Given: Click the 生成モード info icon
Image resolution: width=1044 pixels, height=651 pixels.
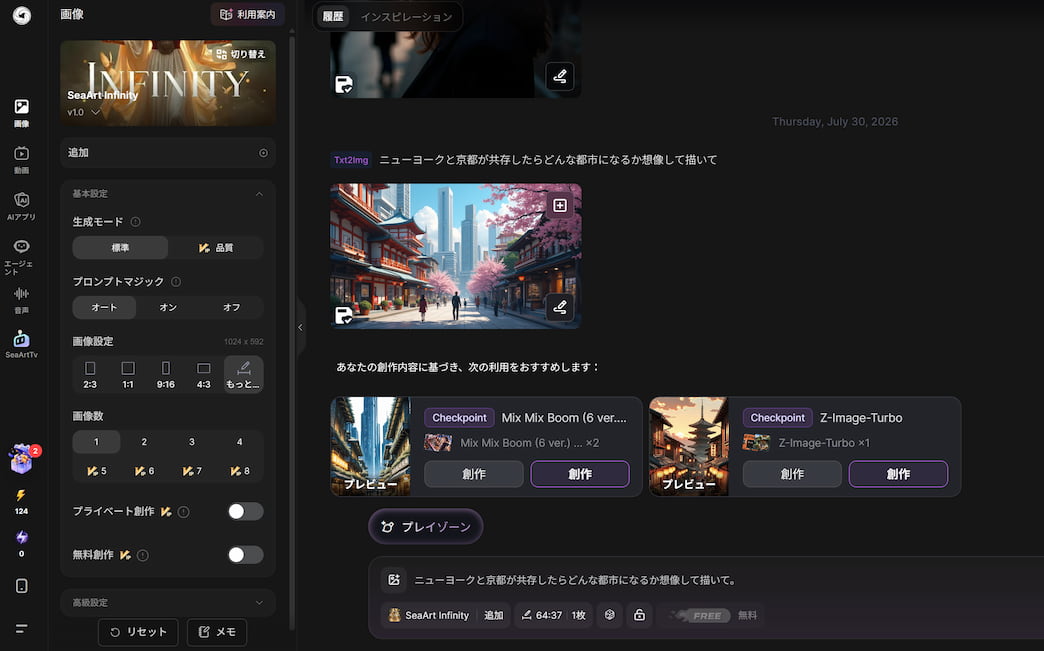Looking at the screenshot, I should pos(135,222).
